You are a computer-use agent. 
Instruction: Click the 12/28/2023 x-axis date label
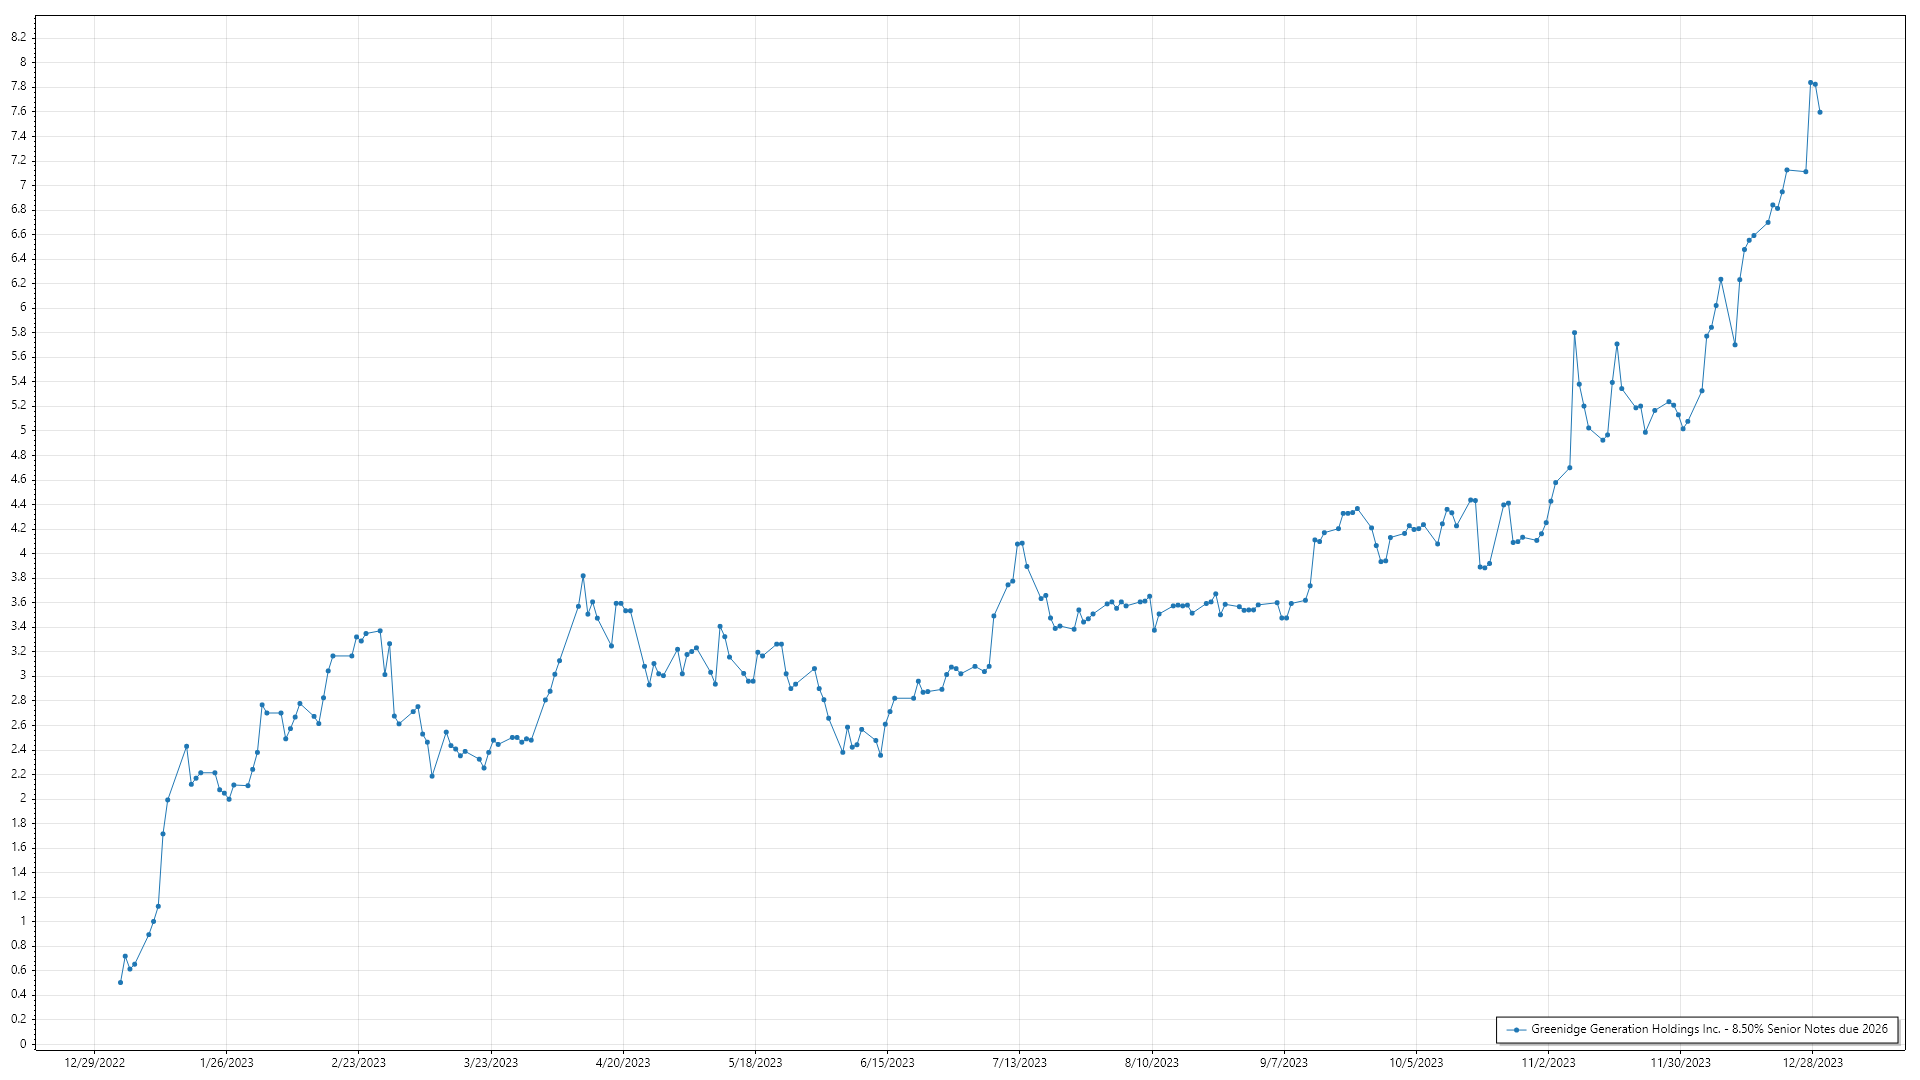tap(1813, 1063)
